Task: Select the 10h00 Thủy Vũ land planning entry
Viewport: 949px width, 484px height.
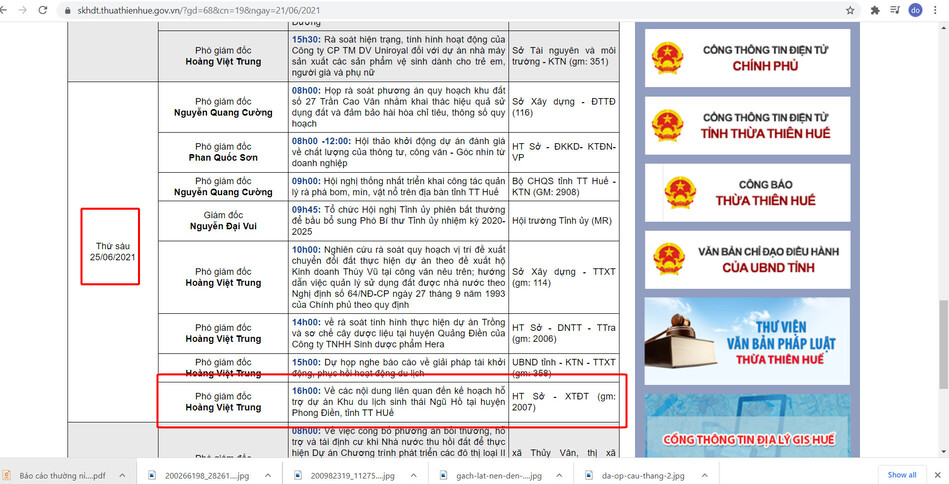Action: point(399,277)
